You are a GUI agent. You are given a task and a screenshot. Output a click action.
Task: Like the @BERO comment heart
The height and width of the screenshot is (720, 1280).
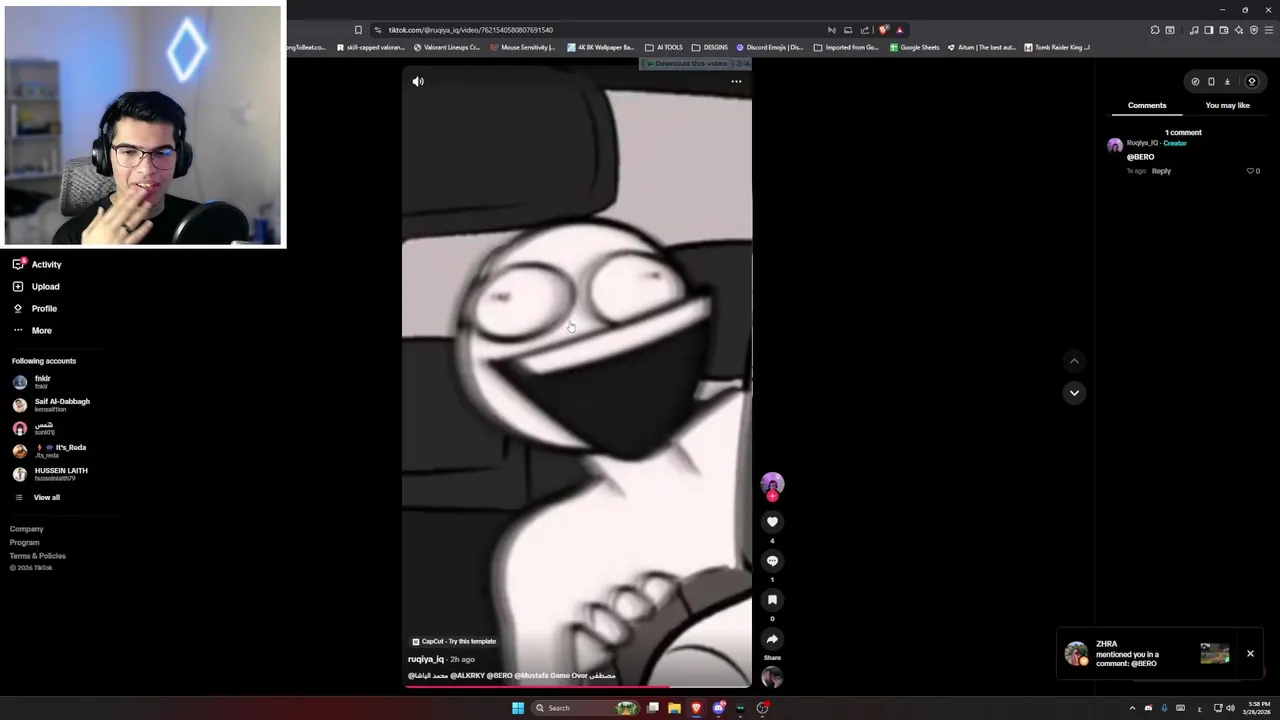(1250, 171)
